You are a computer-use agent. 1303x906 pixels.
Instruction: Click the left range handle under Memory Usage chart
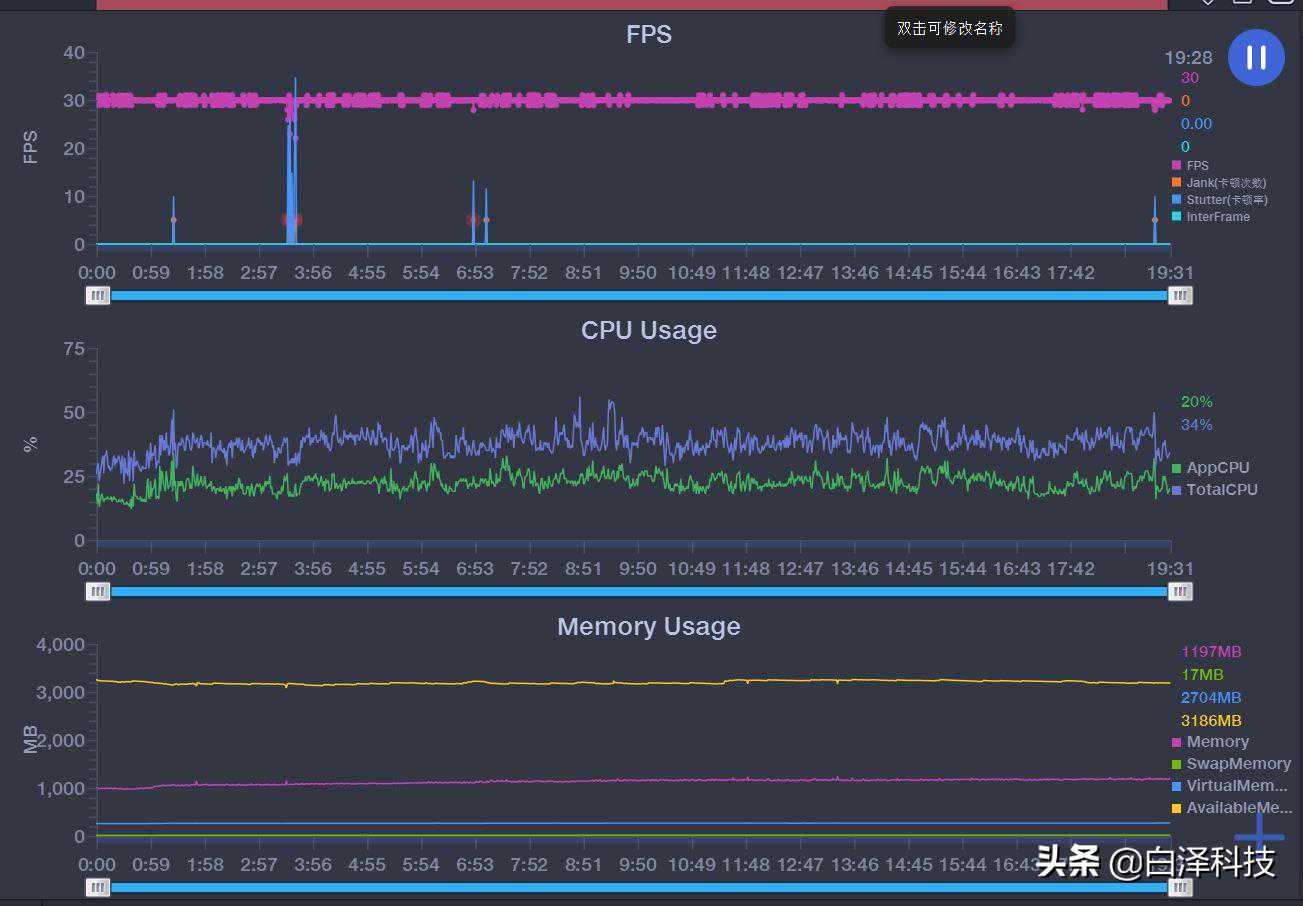pos(98,887)
